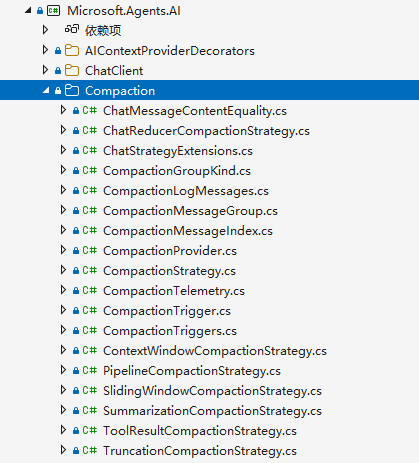Screen dimensions: 419x463
Task: Select file CompactionLogMessages.cs
Action: click(x=186, y=191)
